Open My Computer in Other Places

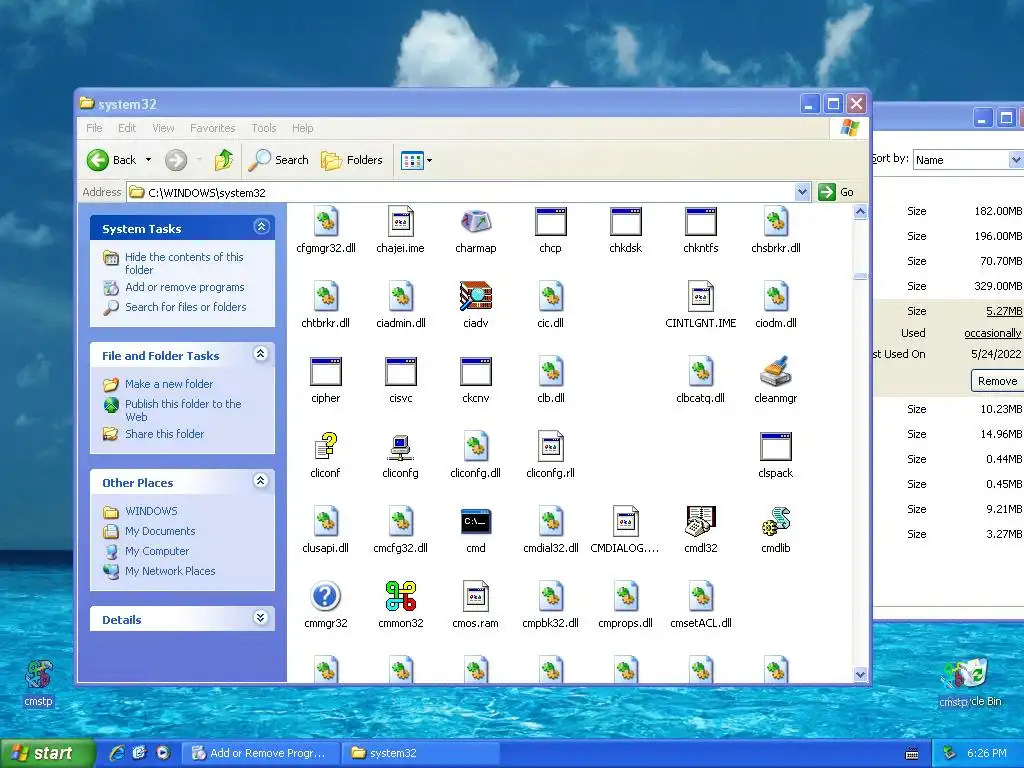[157, 551]
